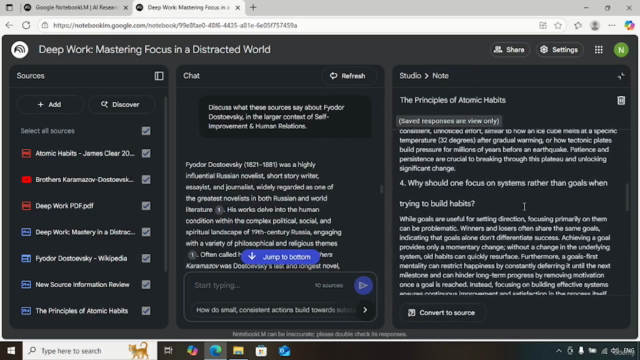Uncheck the Atomic Habits - James Clear source
640x360 pixels.
146,153
